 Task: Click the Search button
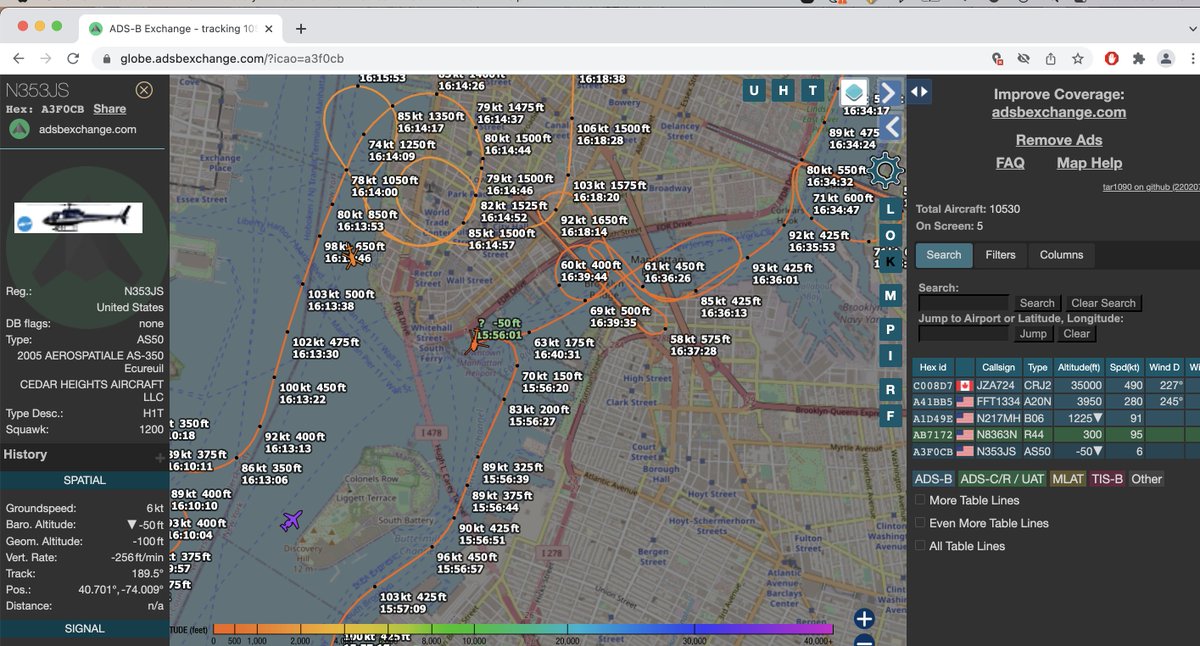(x=1037, y=303)
